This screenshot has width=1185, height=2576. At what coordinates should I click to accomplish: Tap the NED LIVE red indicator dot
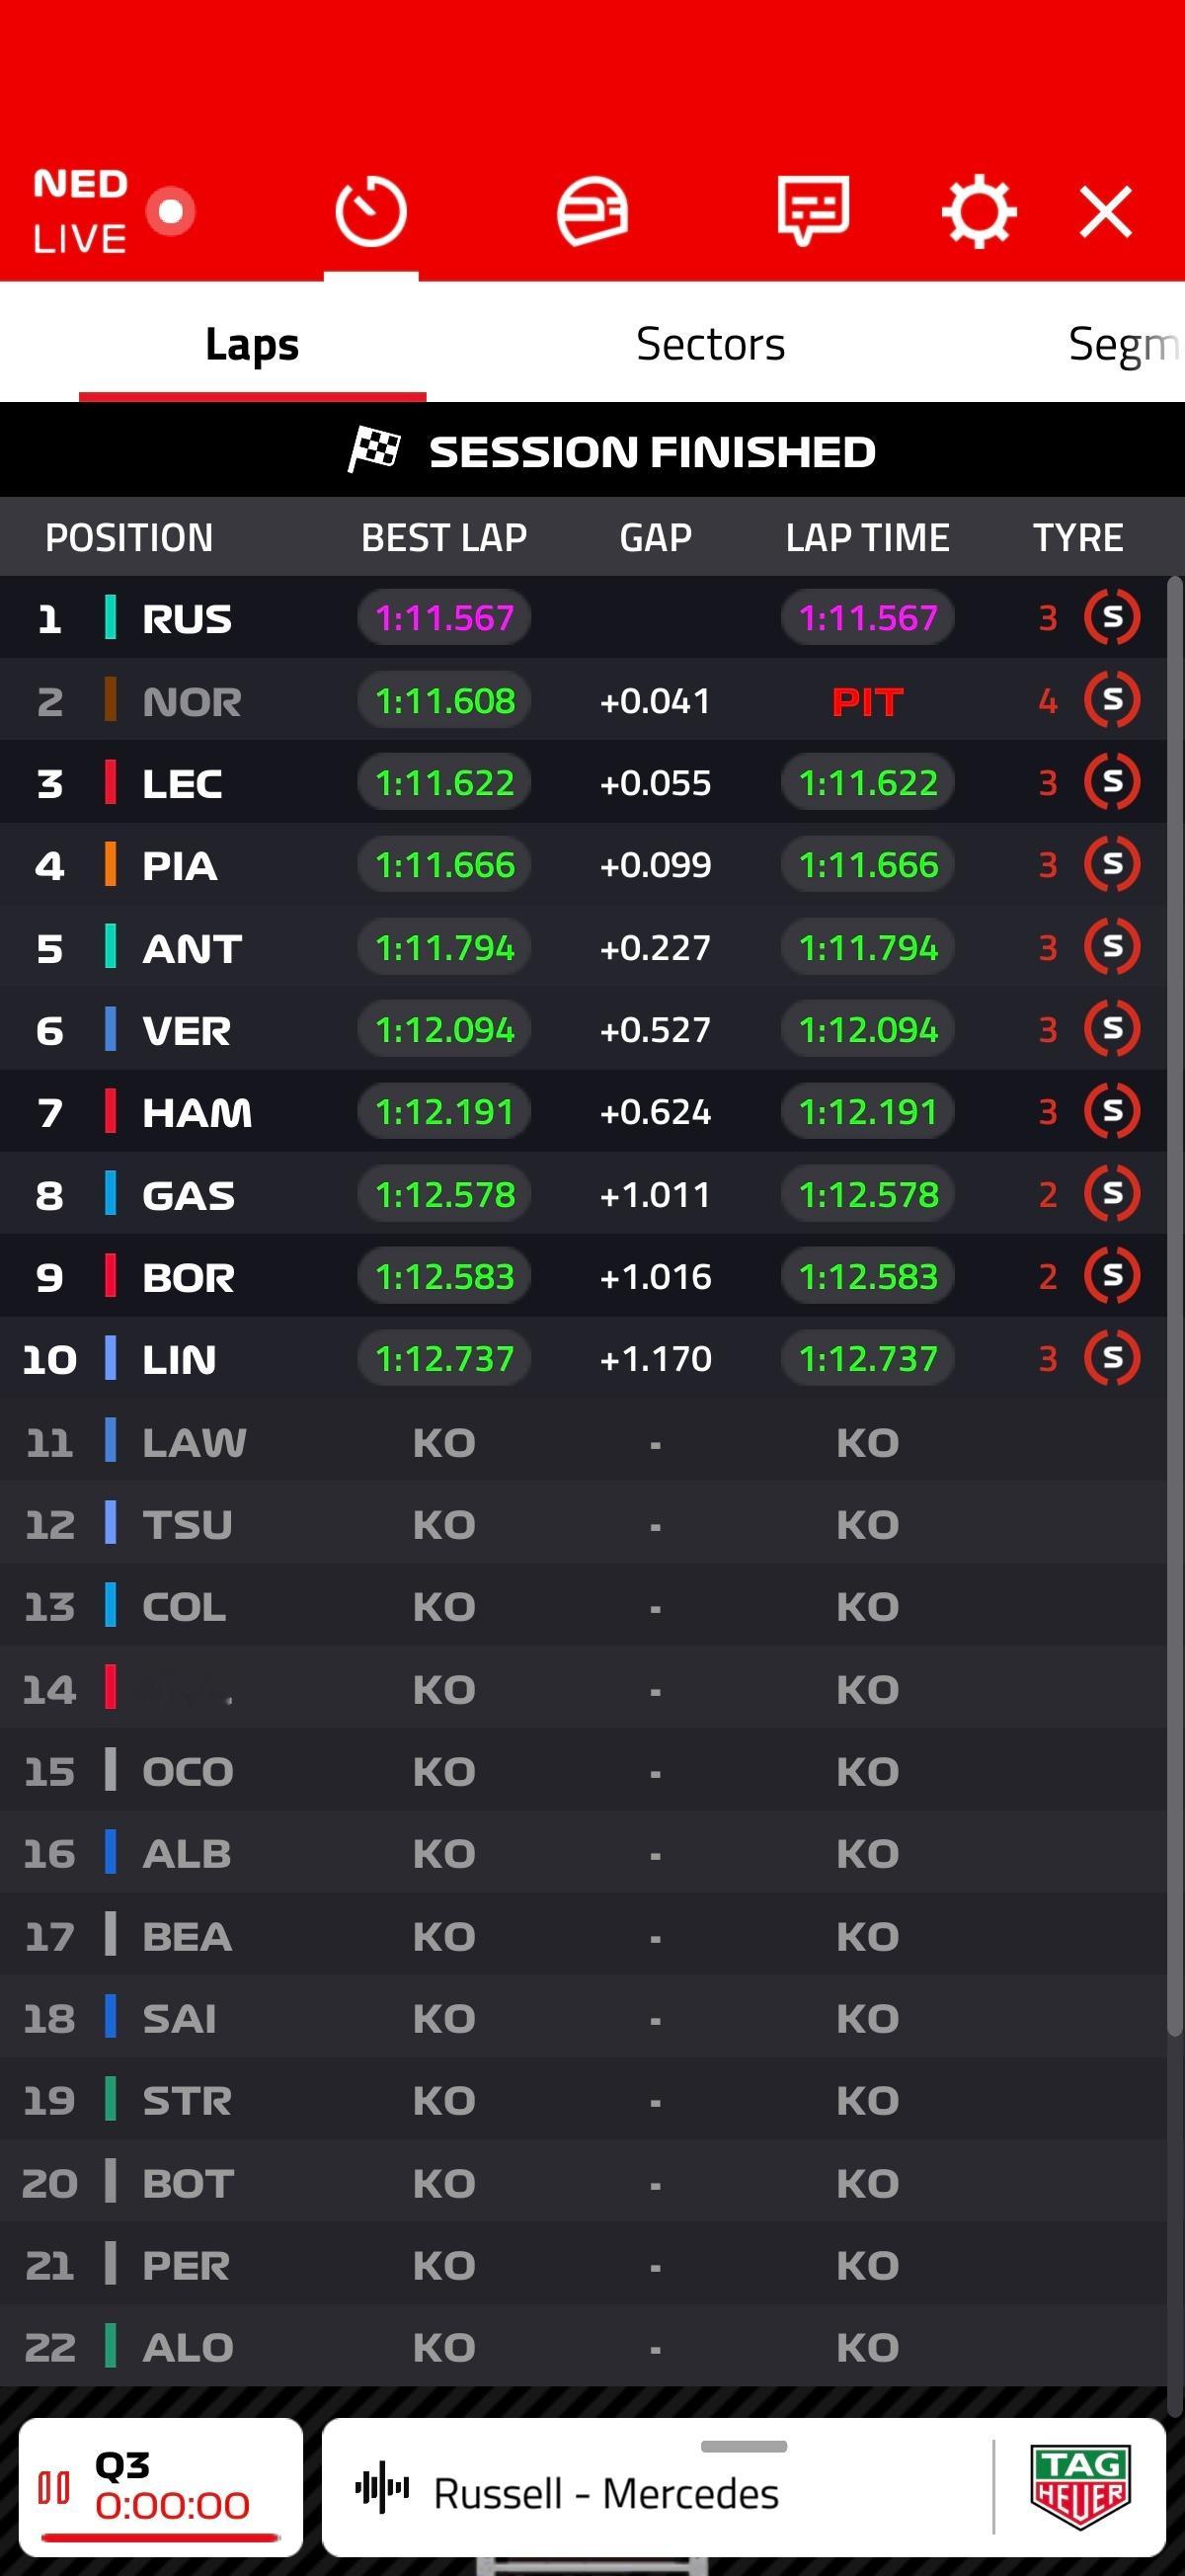pyautogui.click(x=171, y=211)
